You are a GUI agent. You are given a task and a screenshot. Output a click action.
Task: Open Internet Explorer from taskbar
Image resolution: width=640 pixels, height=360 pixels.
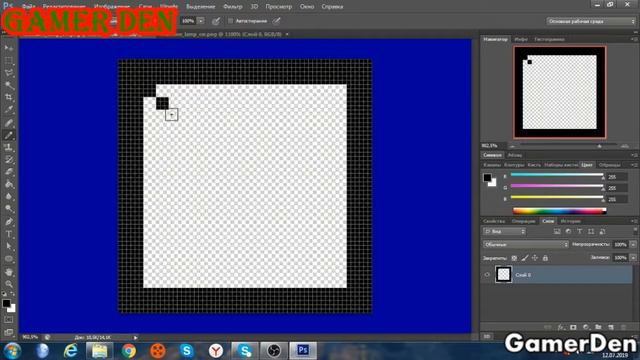click(71, 351)
